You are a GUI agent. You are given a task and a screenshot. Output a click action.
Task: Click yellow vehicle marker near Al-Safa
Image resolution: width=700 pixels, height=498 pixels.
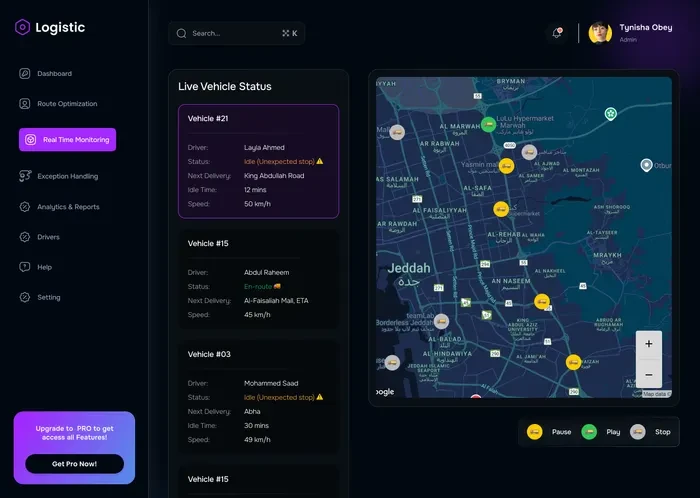[501, 209]
